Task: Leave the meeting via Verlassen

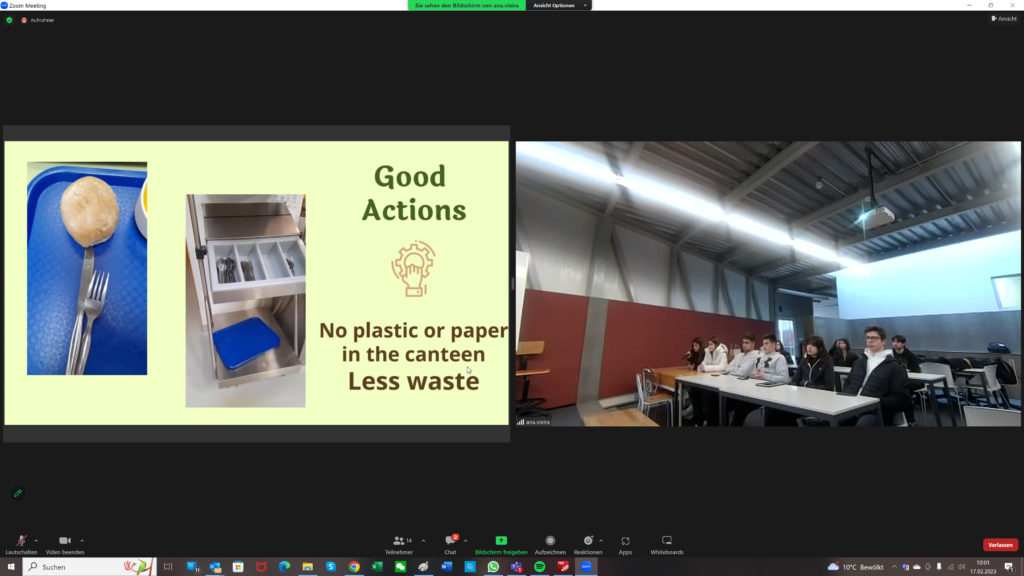Action: [x=1000, y=545]
